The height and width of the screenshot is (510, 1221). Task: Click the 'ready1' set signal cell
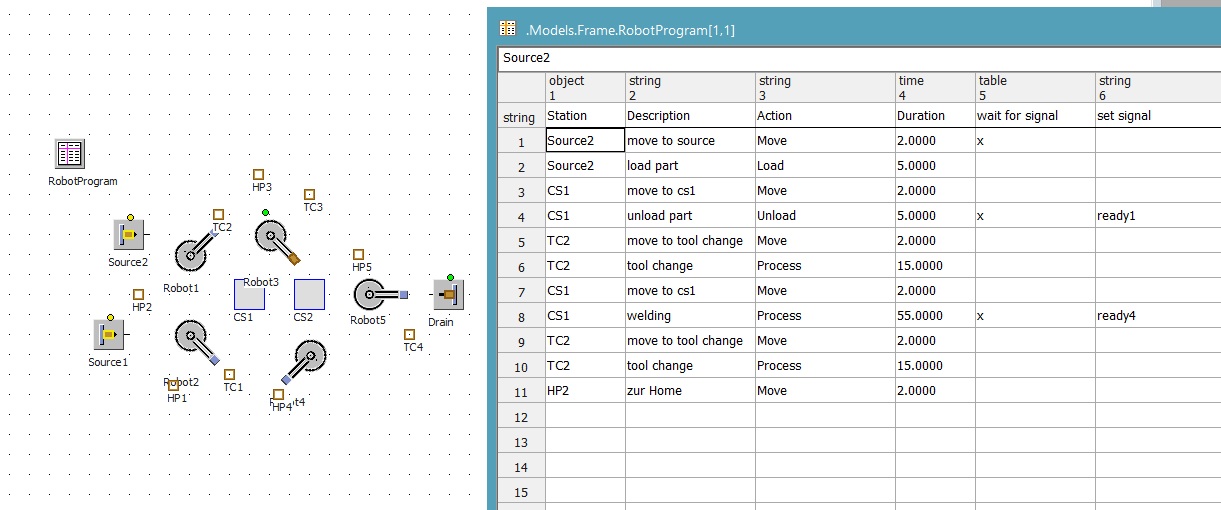[1157, 216]
